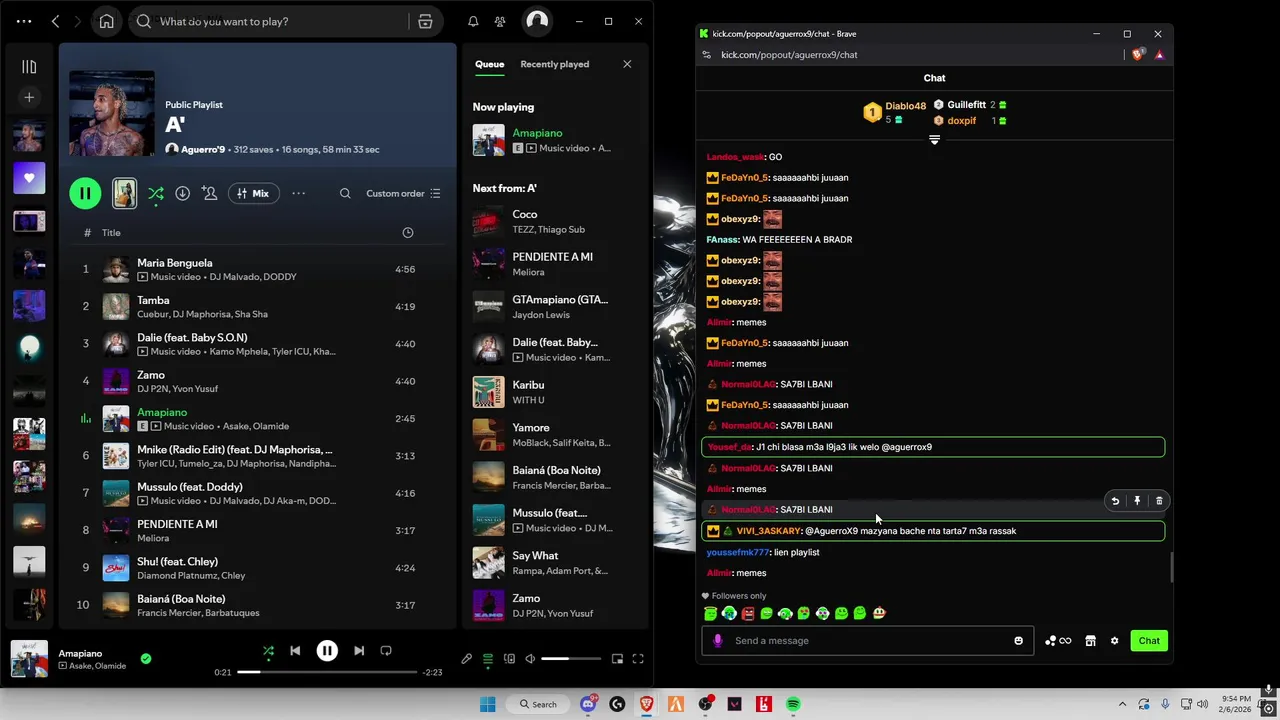Image resolution: width=1280 pixels, height=720 pixels.
Task: Open Liked Songs in sidebar
Action: point(29,178)
